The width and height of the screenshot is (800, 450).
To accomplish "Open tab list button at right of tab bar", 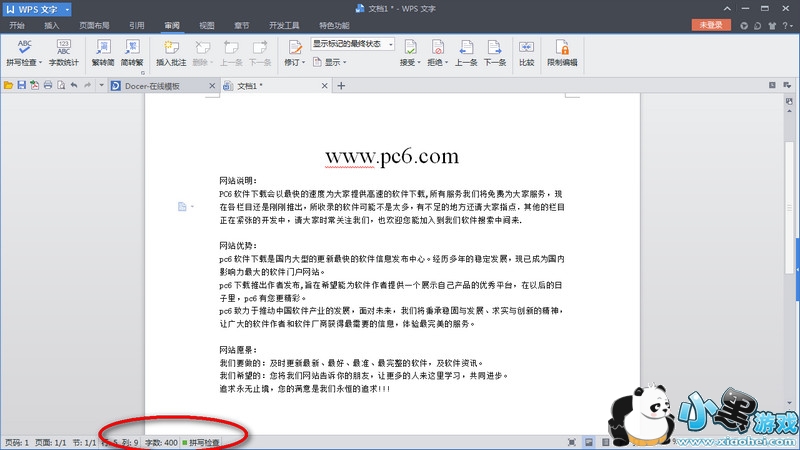I will point(787,85).
